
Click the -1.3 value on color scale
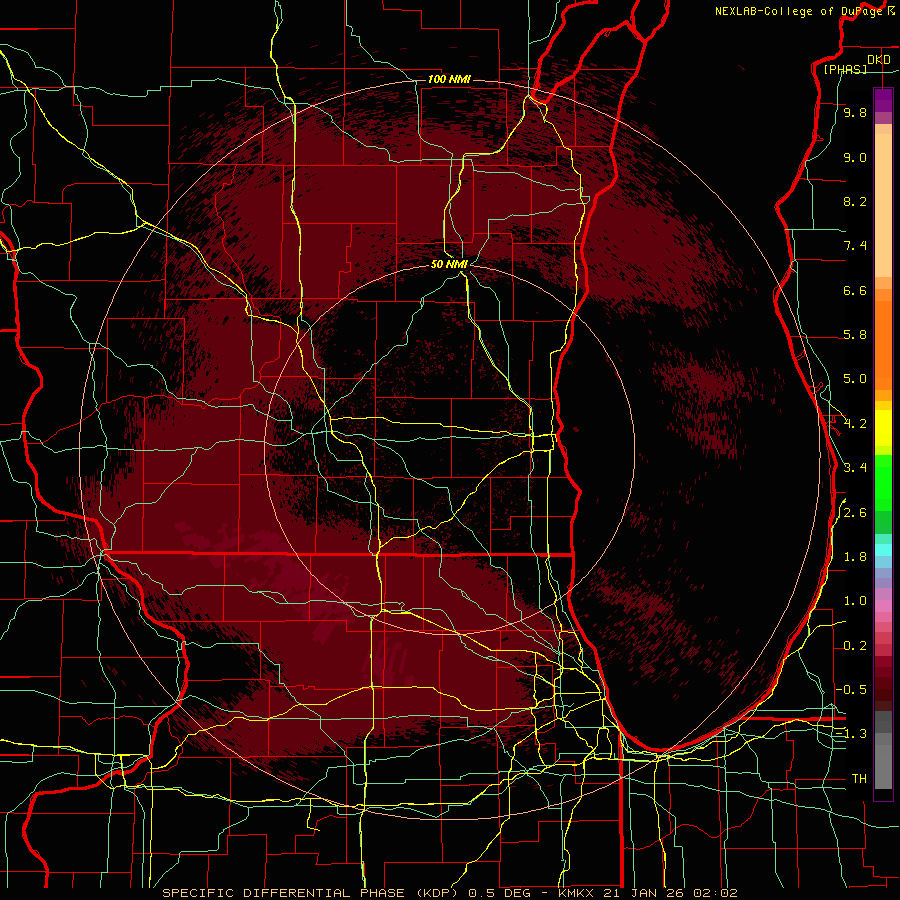pos(852,734)
